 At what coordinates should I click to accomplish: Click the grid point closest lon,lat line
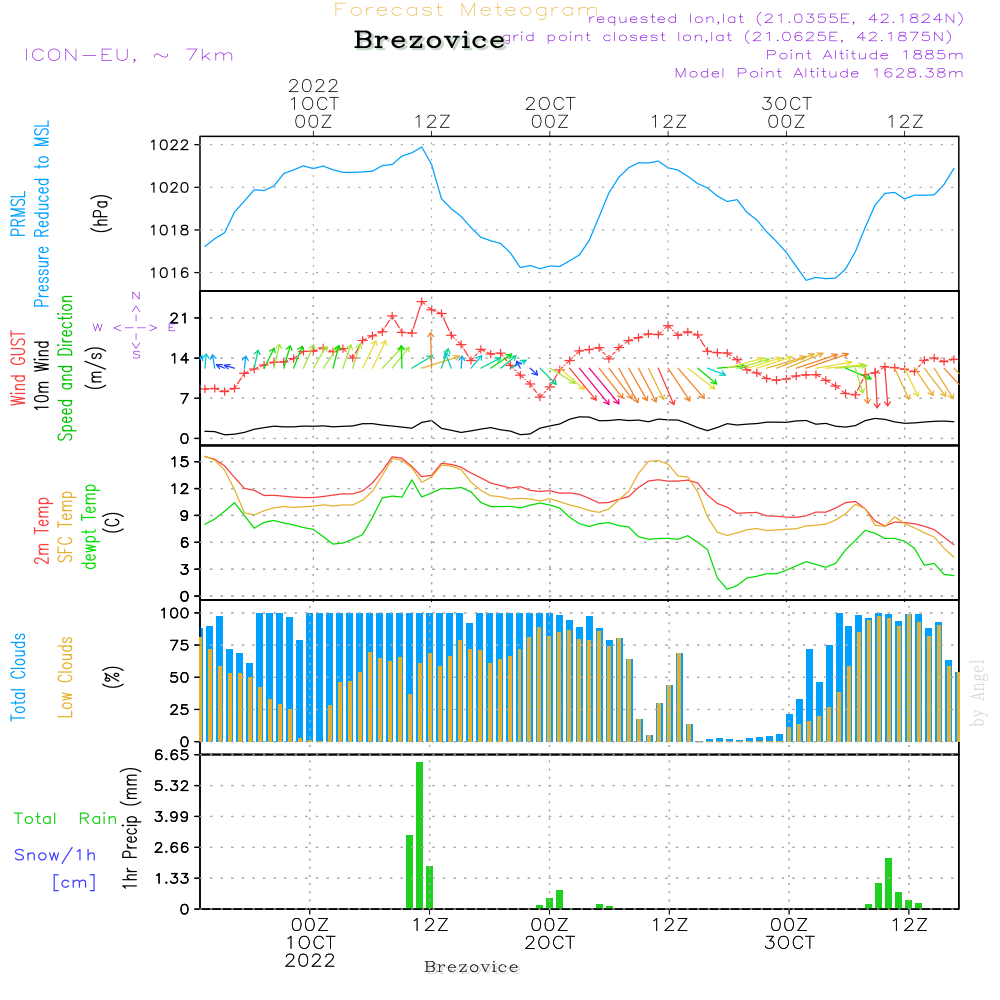tap(728, 37)
